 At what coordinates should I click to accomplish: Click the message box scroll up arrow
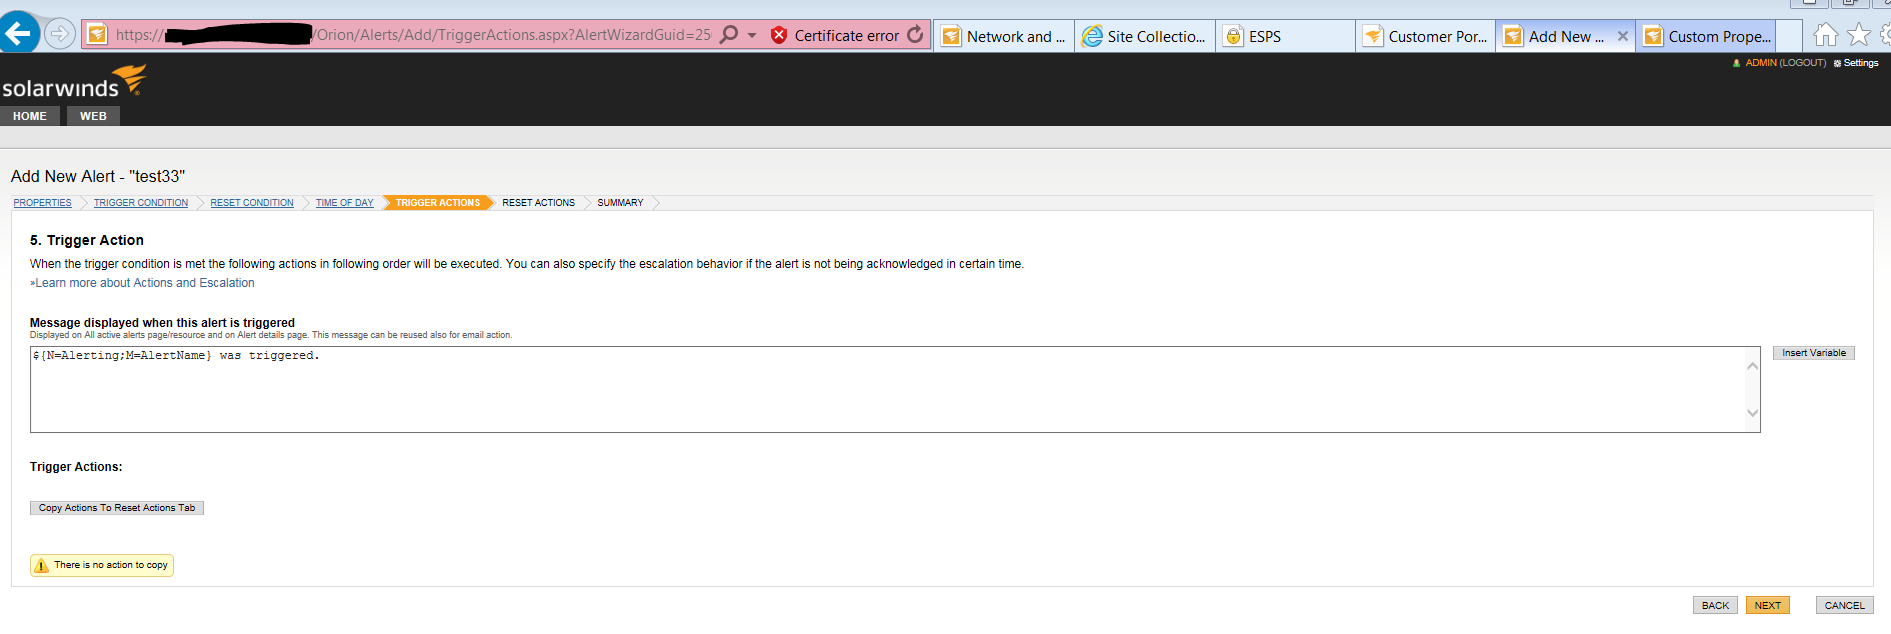(1752, 366)
